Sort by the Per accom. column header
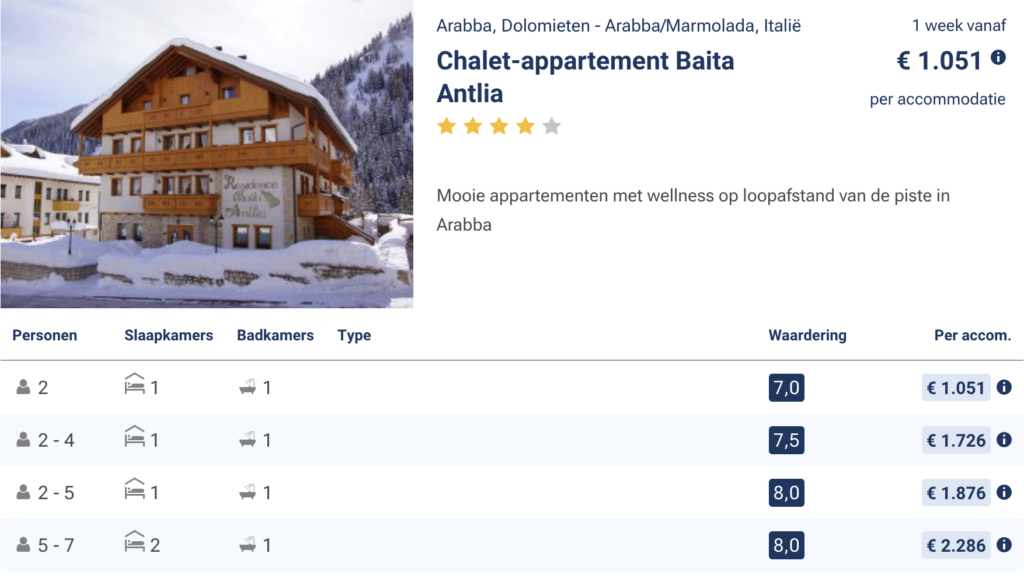 click(972, 336)
